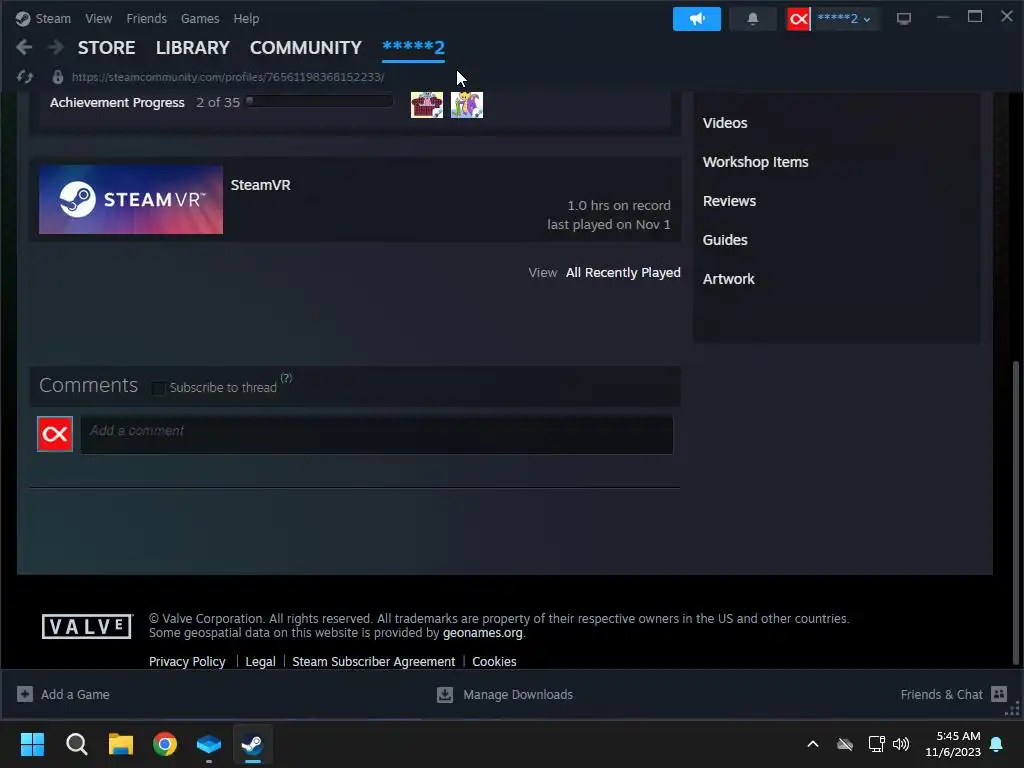Go back with the left arrow
This screenshot has height=768, width=1024.
click(24, 47)
